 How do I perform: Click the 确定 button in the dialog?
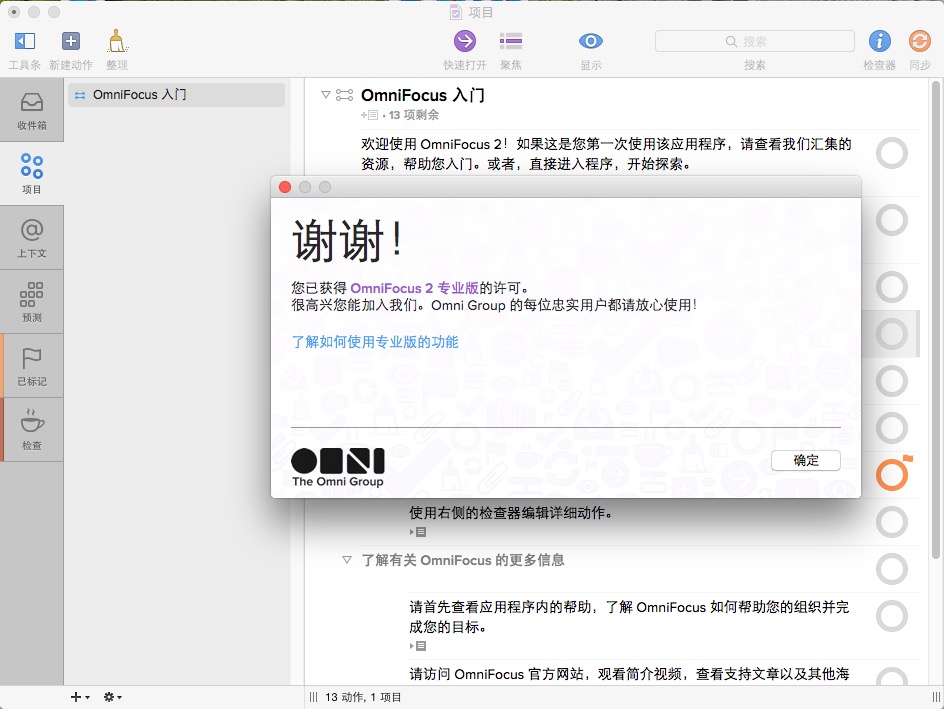pyautogui.click(x=805, y=460)
